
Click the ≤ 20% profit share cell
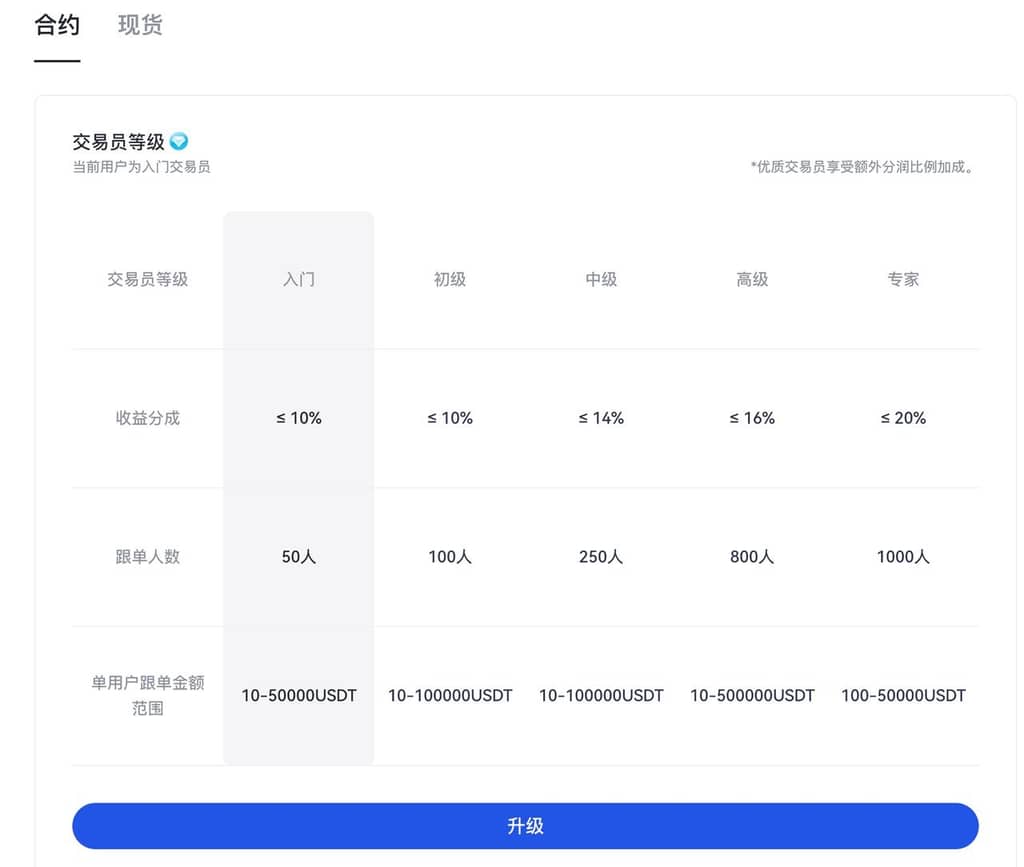pyautogui.click(x=903, y=418)
